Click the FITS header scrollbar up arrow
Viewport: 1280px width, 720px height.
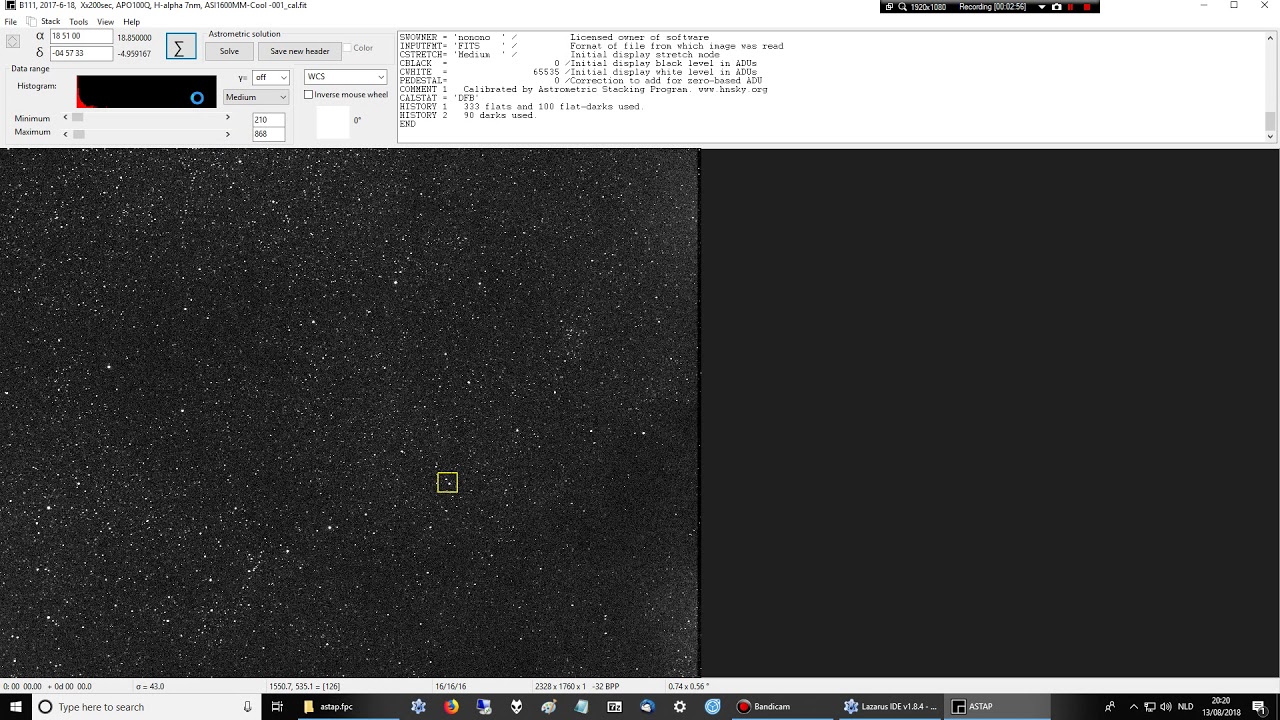(x=1270, y=39)
